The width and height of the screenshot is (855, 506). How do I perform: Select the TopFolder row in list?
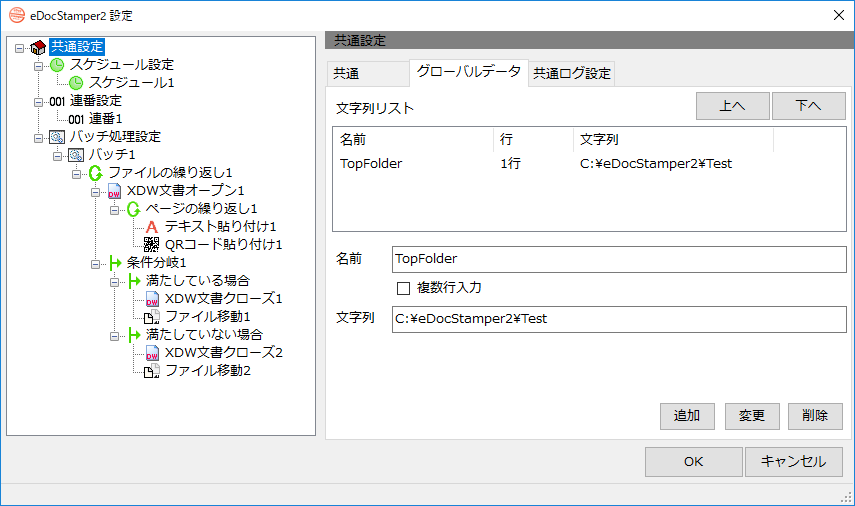589,164
